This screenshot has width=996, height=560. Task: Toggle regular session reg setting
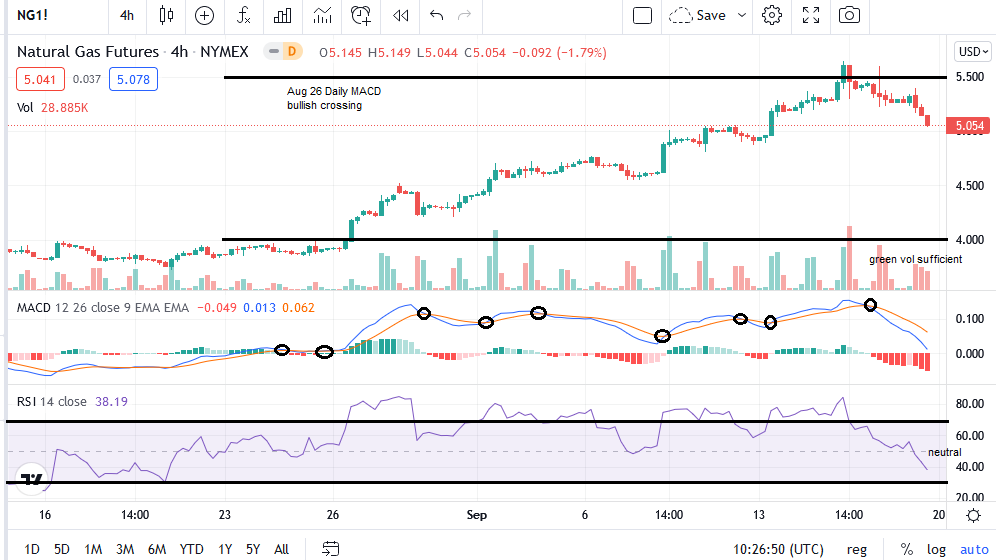pyautogui.click(x=856, y=549)
